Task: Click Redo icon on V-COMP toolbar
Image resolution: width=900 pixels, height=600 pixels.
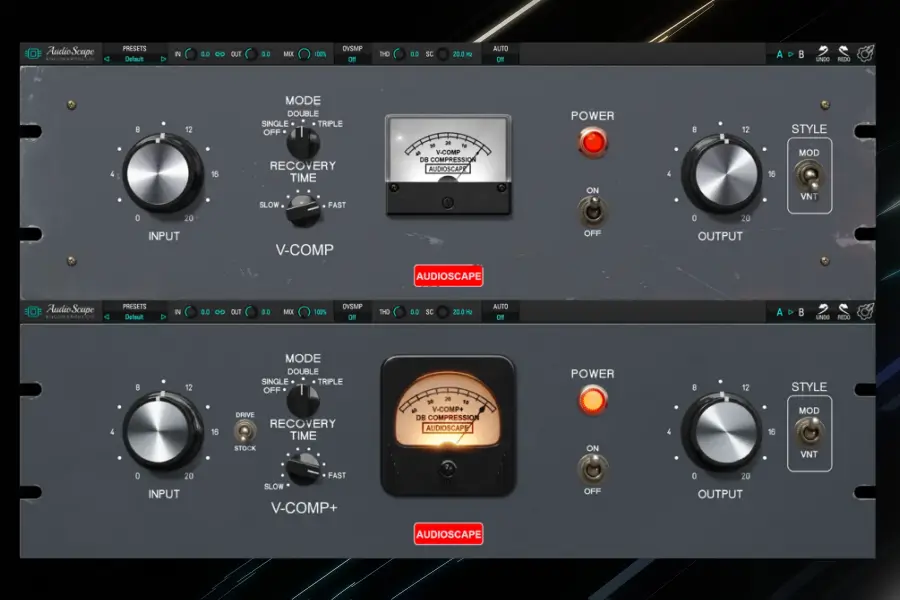Action: click(x=843, y=54)
